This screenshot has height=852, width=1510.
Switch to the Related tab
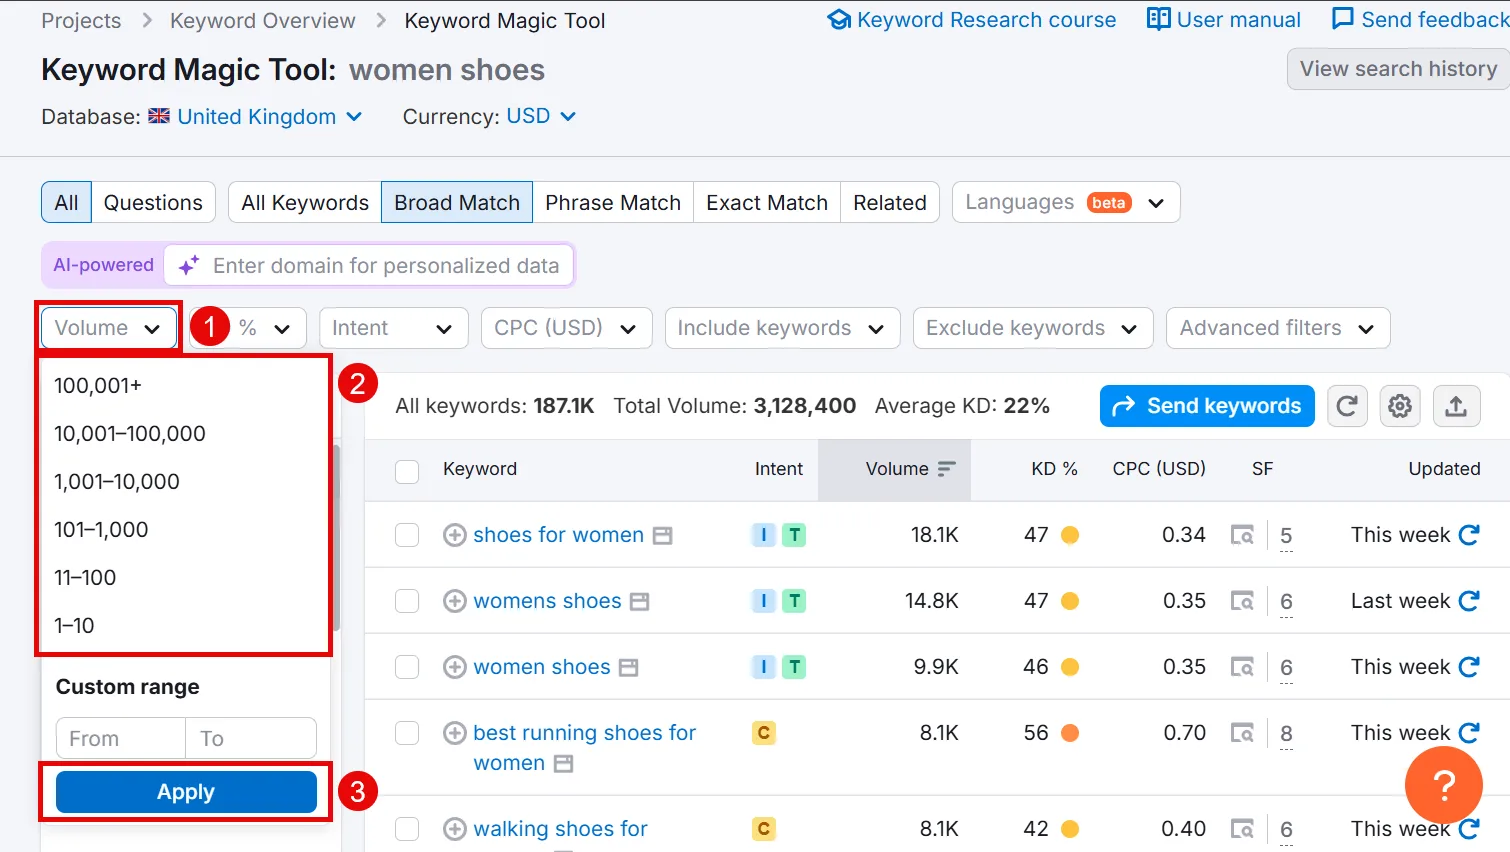coord(890,202)
